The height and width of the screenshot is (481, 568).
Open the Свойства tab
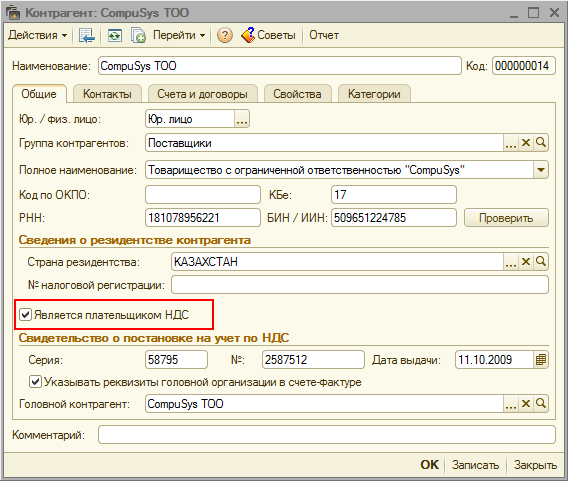pos(297,94)
